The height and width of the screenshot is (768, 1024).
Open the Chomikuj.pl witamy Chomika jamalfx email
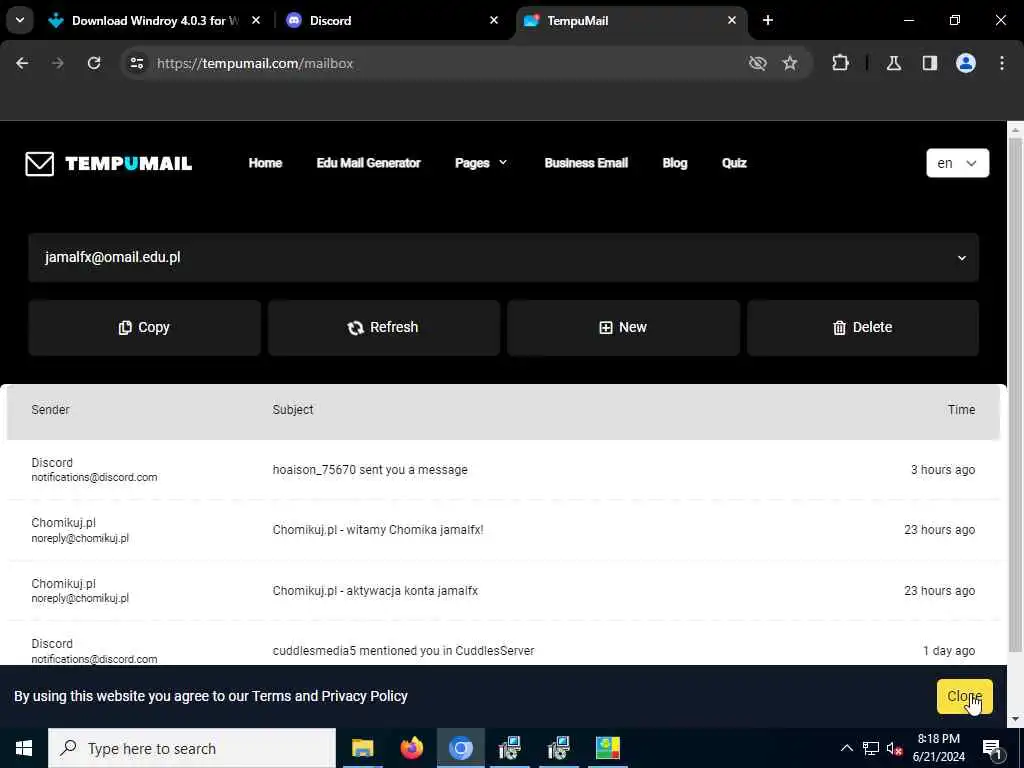(503, 530)
